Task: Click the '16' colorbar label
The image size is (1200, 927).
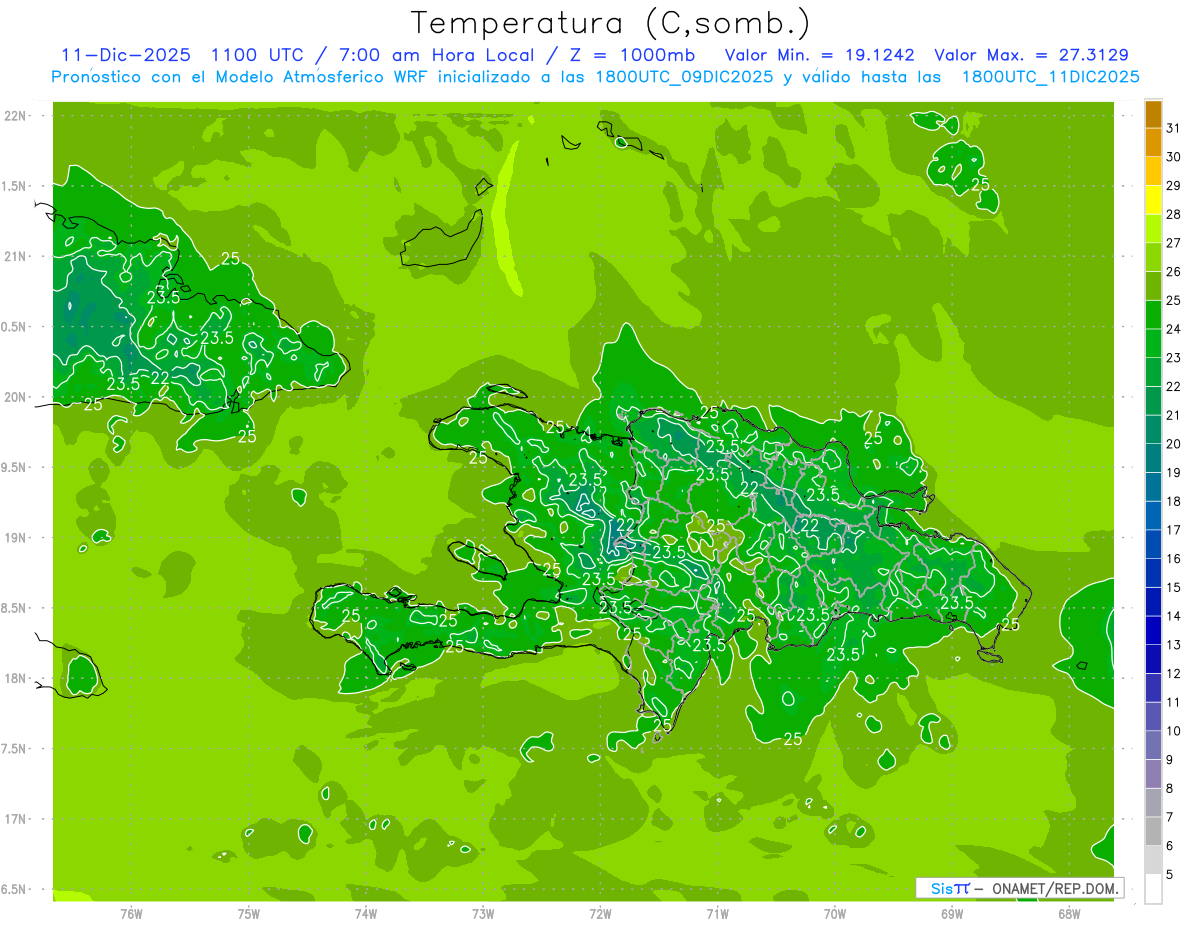Action: [x=1173, y=559]
